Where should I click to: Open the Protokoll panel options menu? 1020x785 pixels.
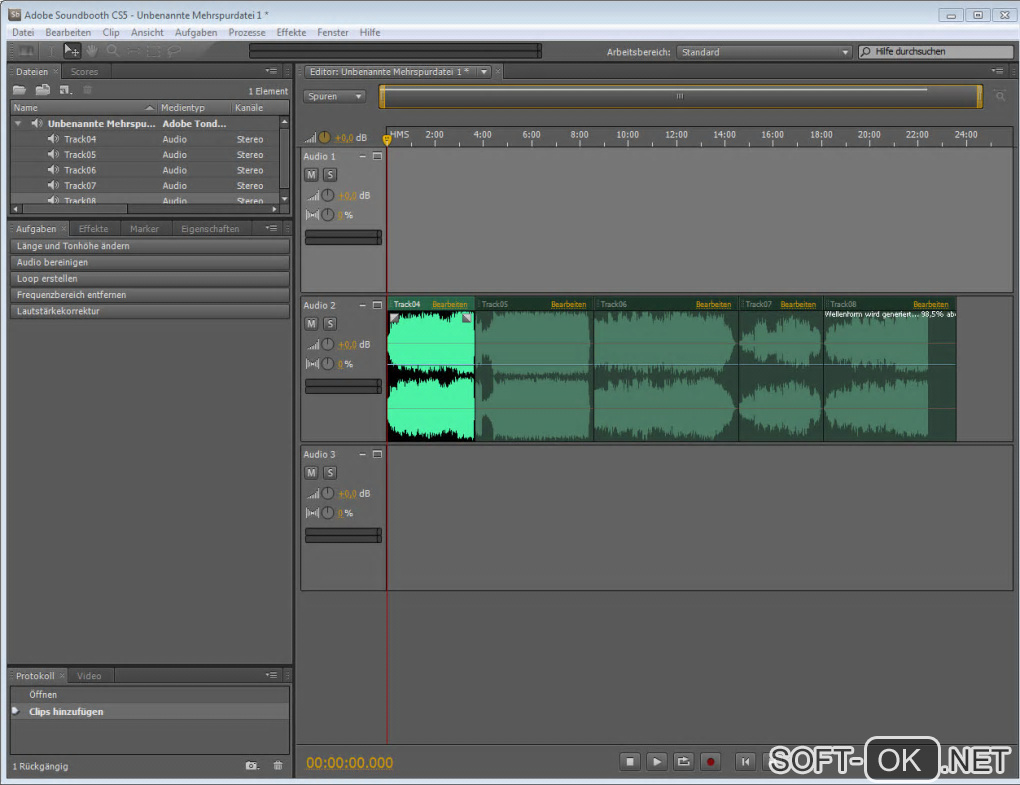coord(271,675)
